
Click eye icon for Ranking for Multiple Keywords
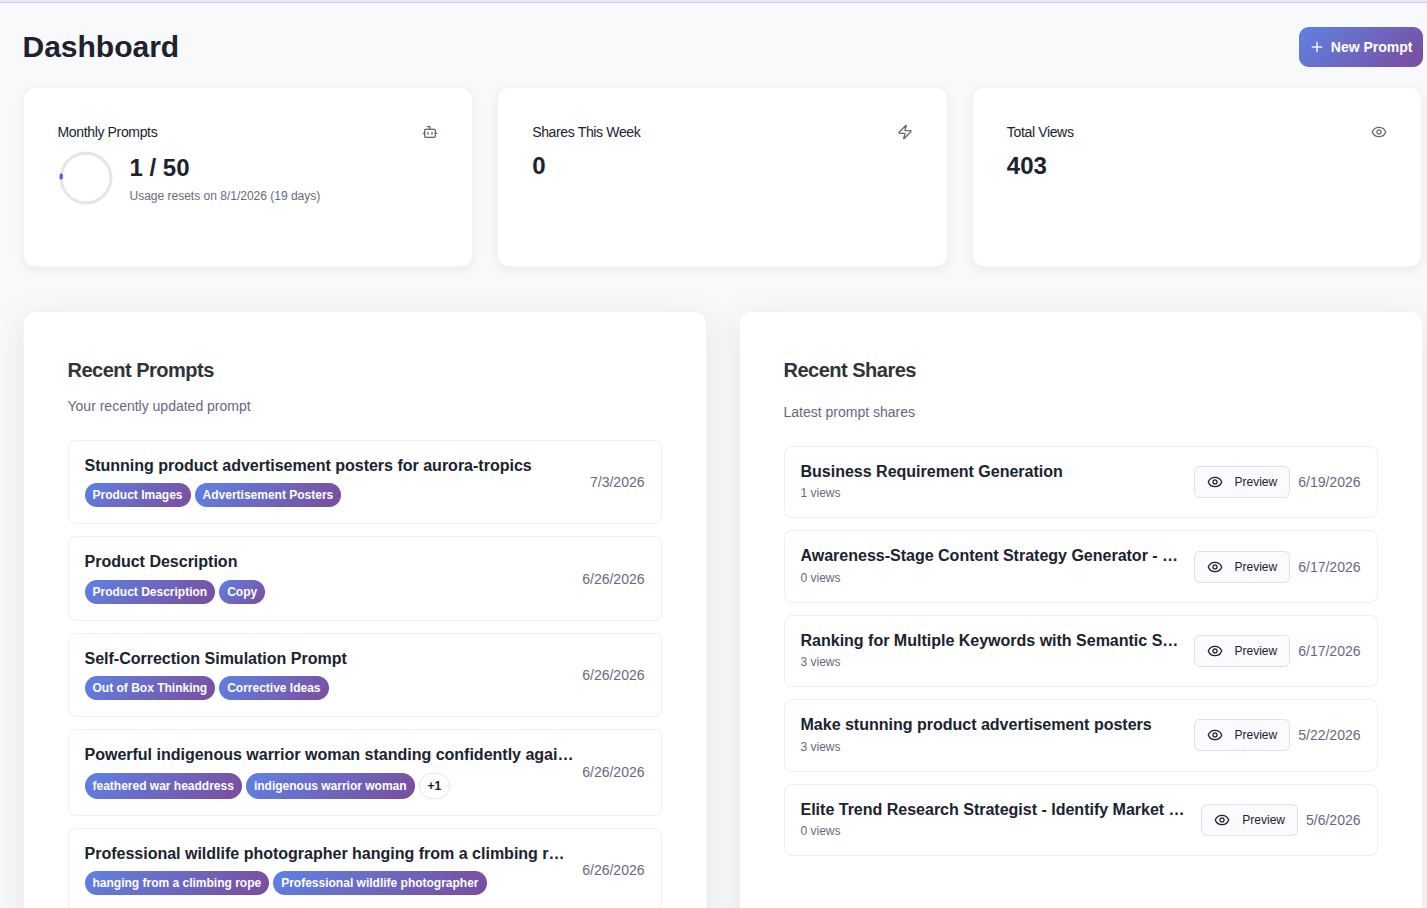pos(1215,651)
